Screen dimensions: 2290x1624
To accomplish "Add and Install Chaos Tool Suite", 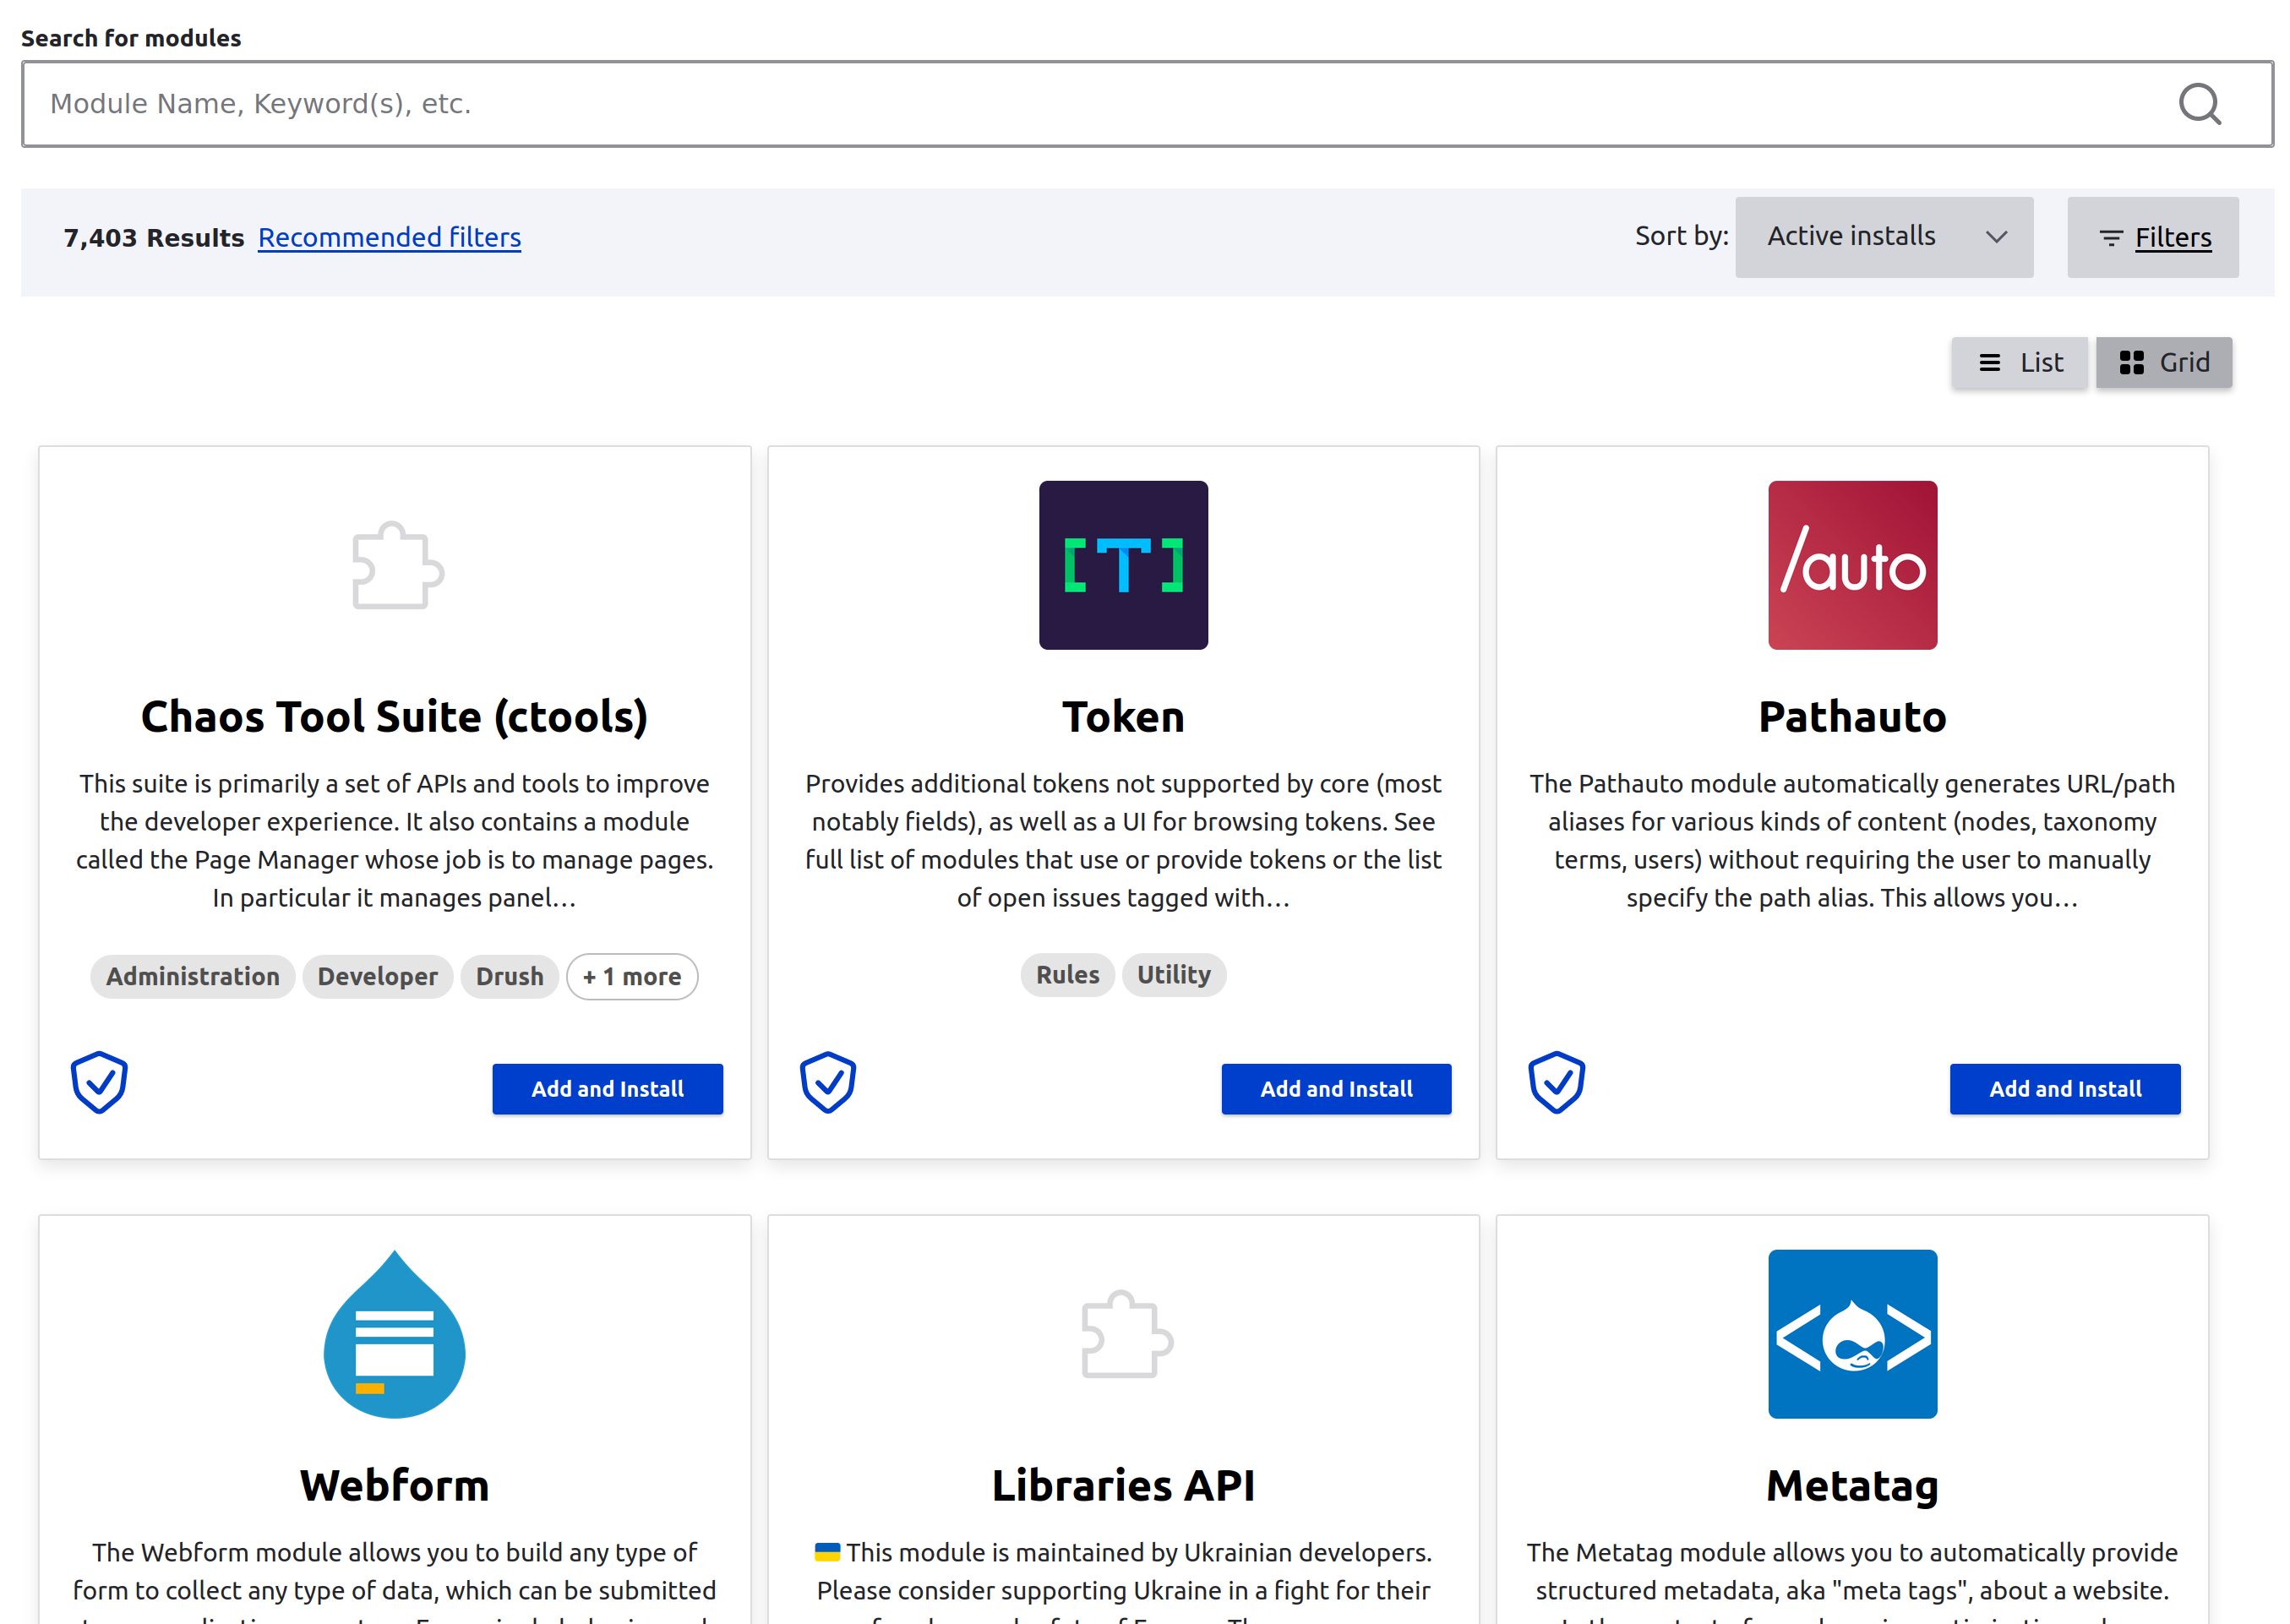I will coord(607,1088).
